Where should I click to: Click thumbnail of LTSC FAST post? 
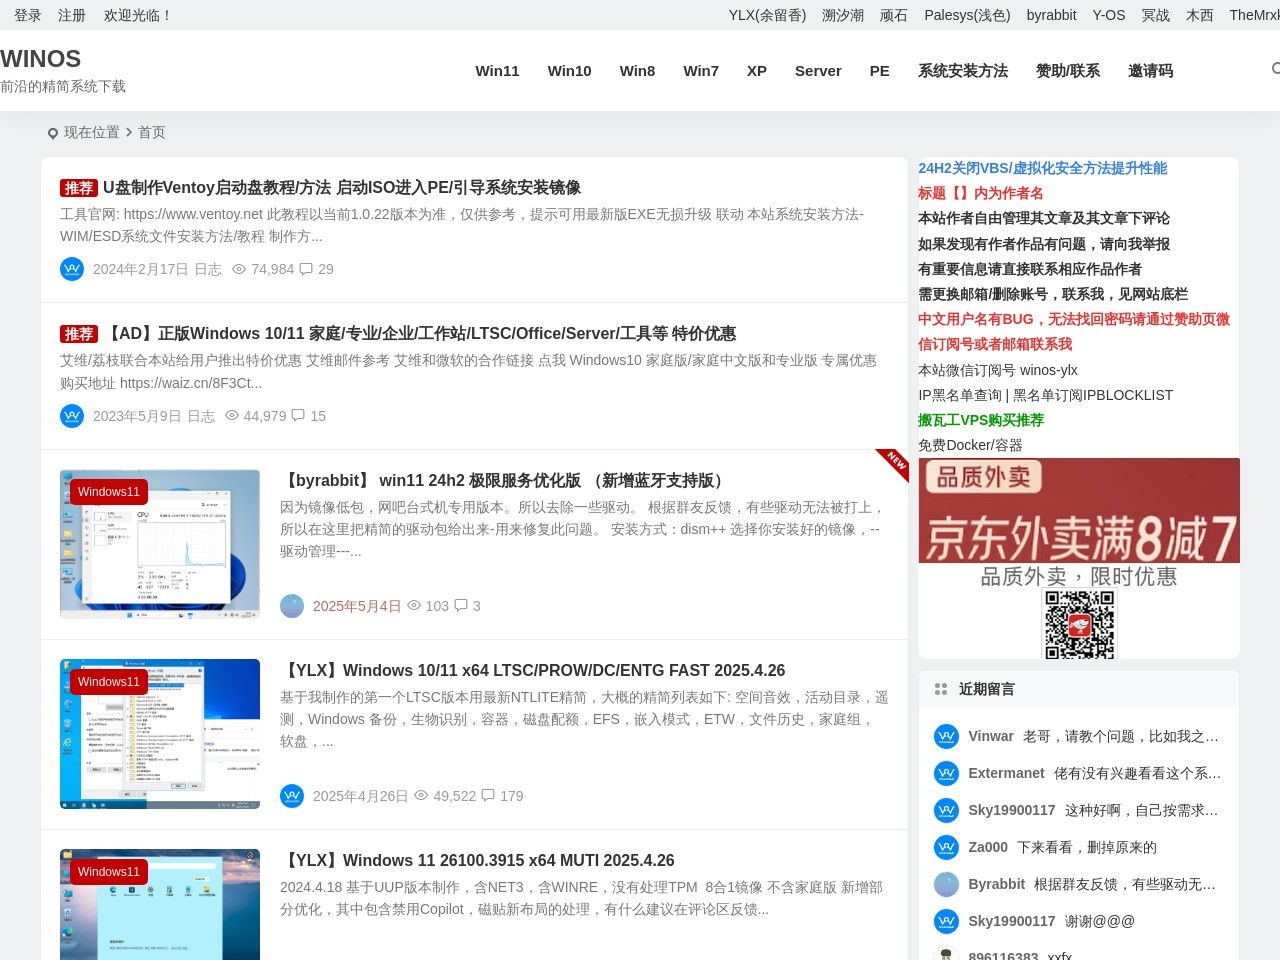(160, 734)
